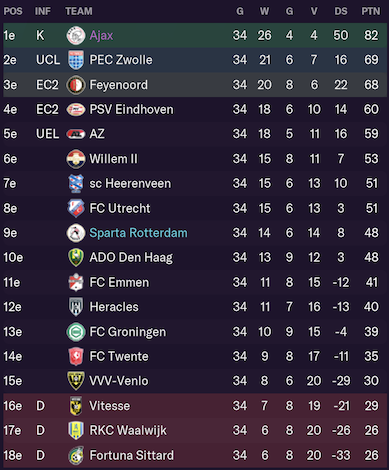Click the PEC Zwolle club badge
This screenshot has width=389, height=470.
coord(76,60)
